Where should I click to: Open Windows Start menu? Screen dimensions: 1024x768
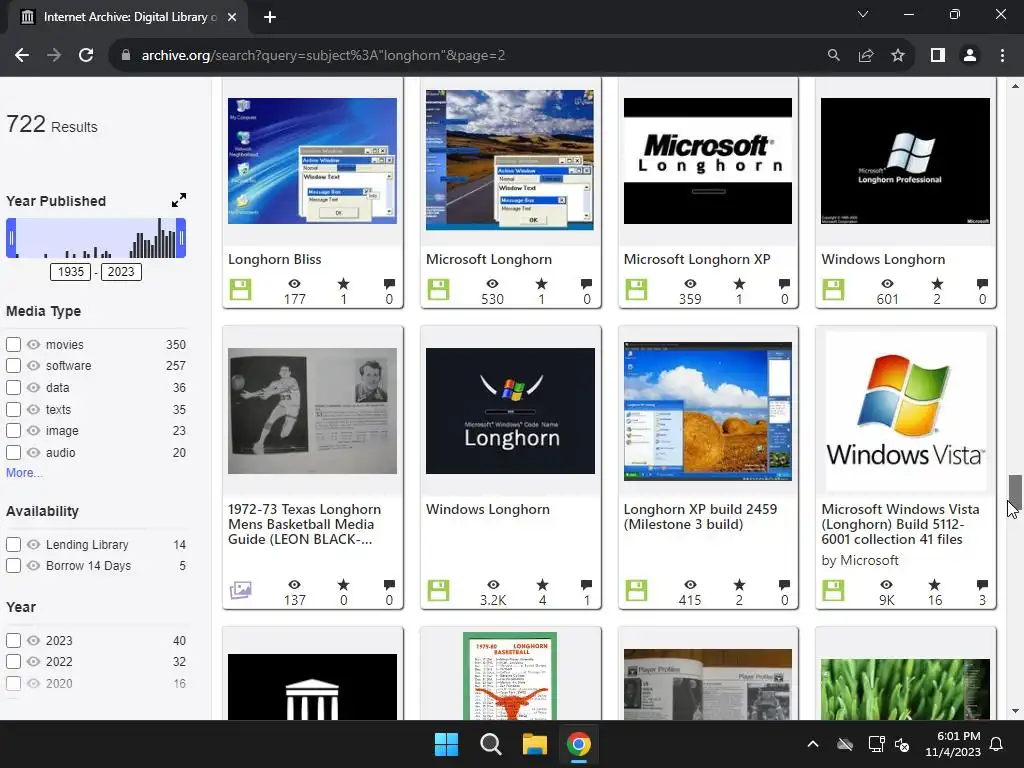tap(447, 744)
